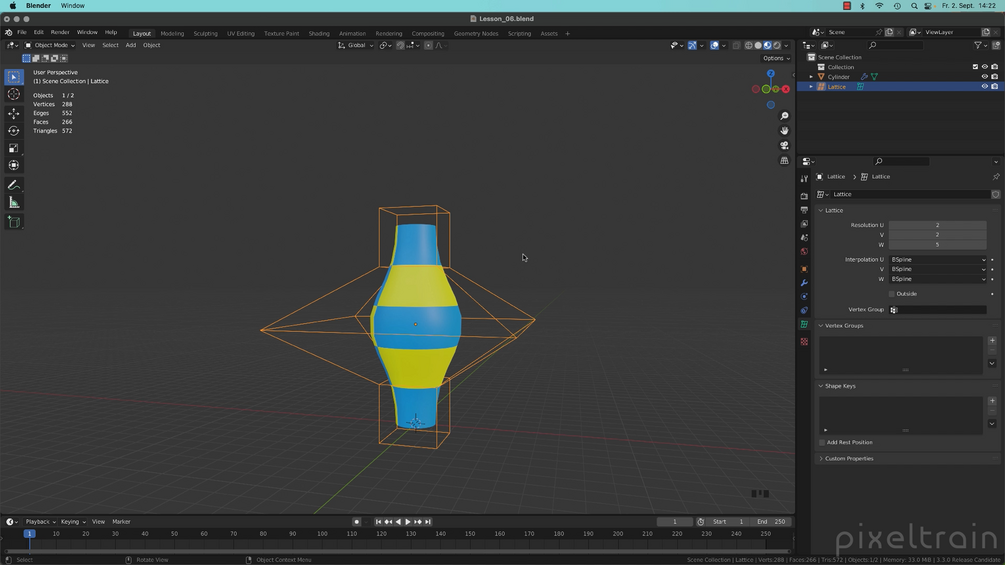Image resolution: width=1005 pixels, height=565 pixels.
Task: Add a new vertex group plus button
Action: 992,341
